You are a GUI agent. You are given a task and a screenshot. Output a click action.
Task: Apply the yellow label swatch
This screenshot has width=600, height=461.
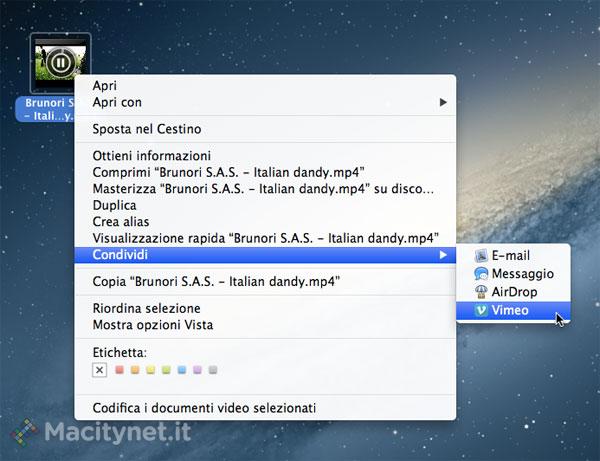point(150,370)
